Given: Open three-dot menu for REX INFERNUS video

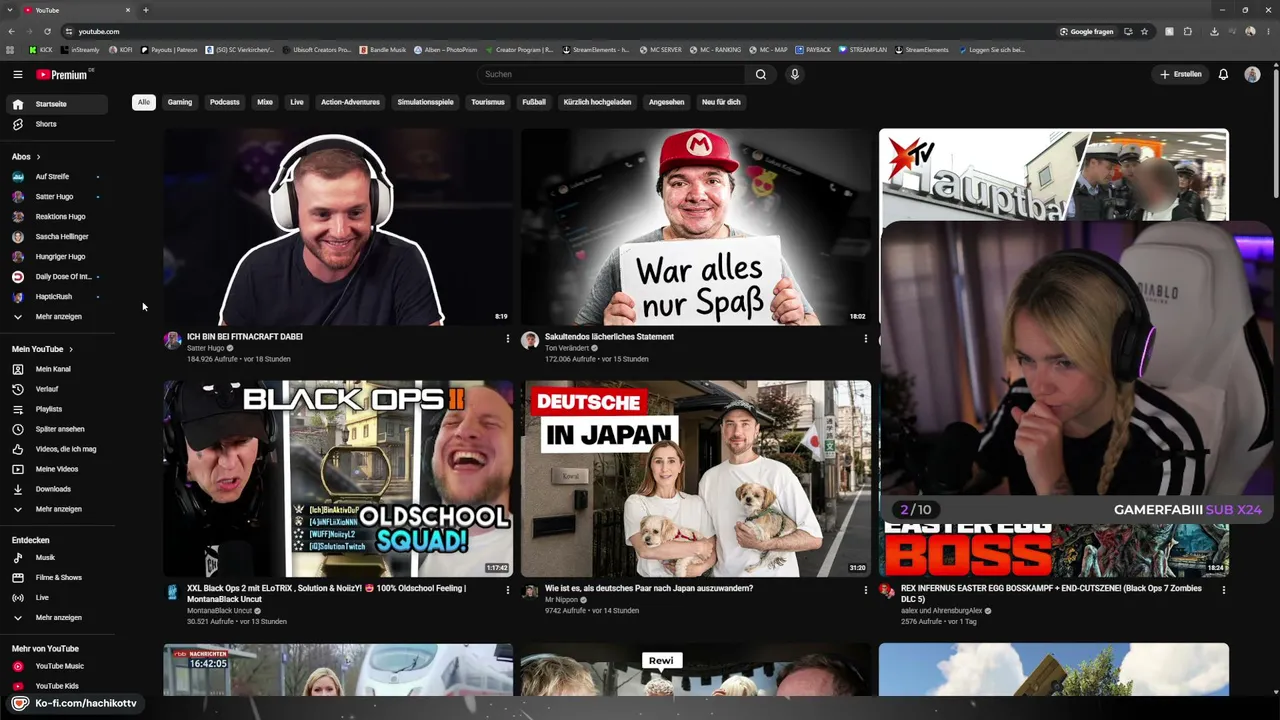Looking at the screenshot, I should pos(1224,590).
